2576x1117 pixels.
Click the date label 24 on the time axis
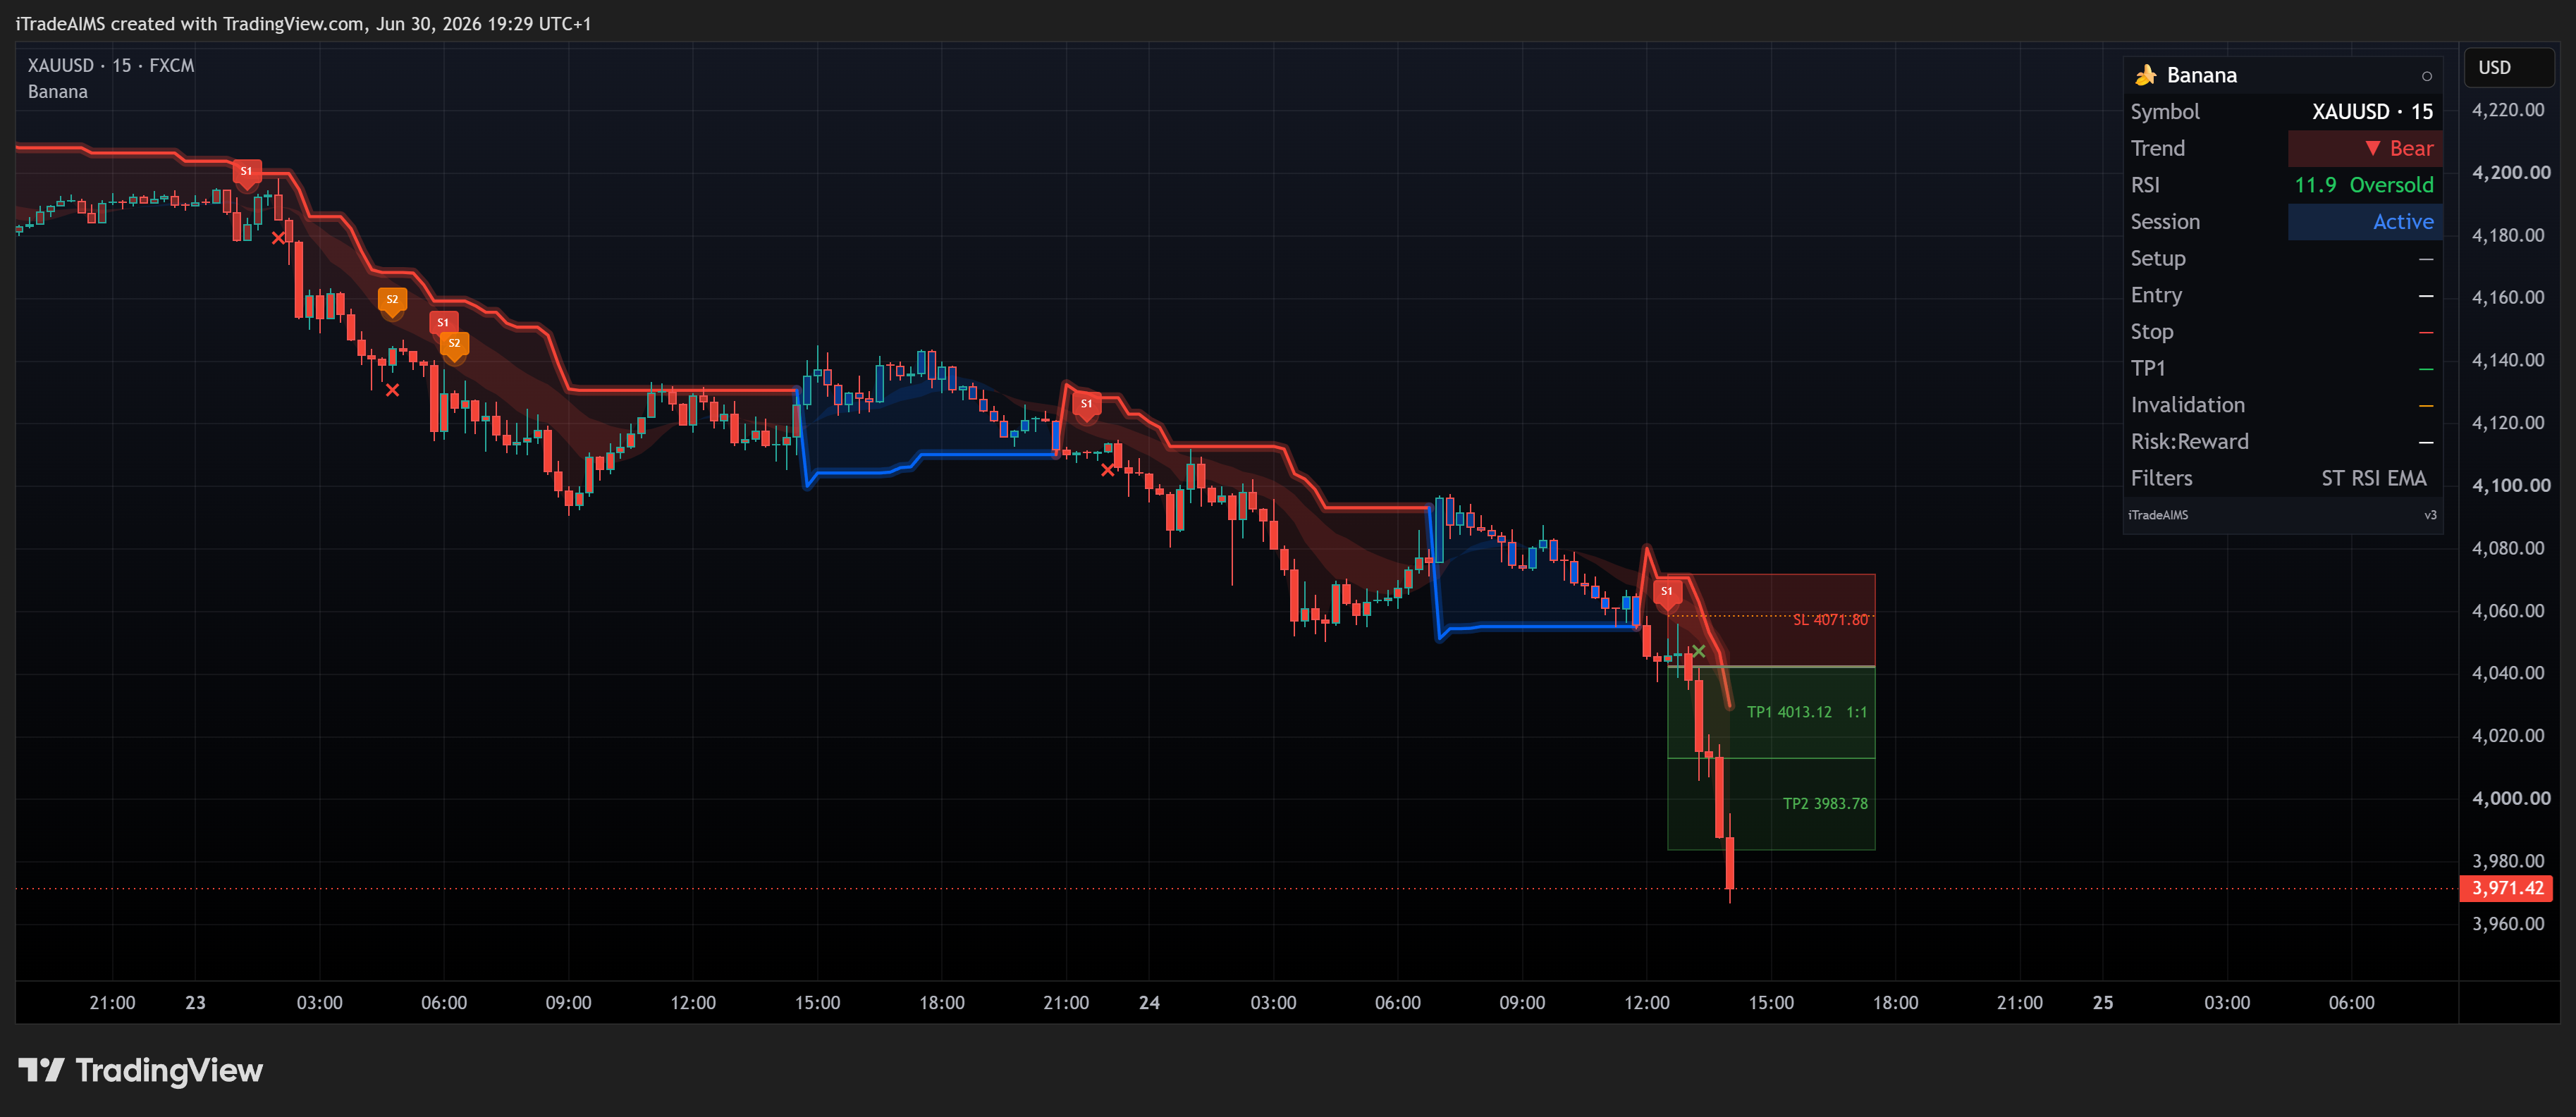(1149, 1002)
